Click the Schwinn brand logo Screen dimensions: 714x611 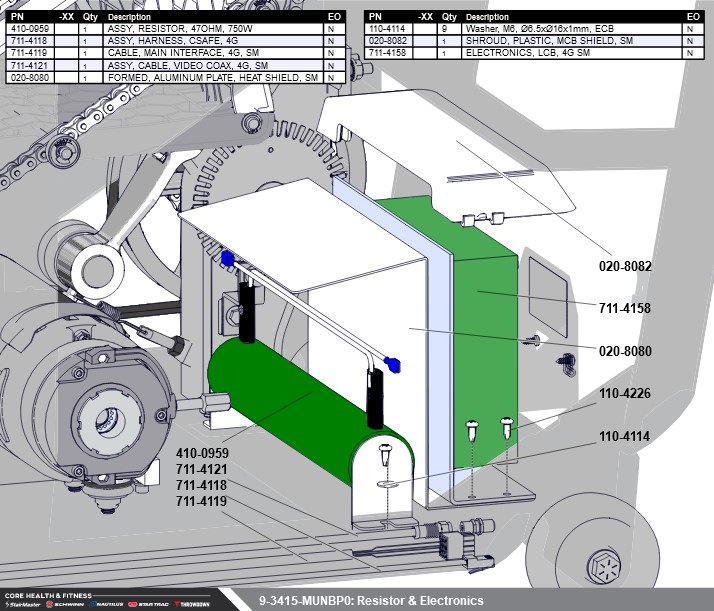[x=67, y=604]
